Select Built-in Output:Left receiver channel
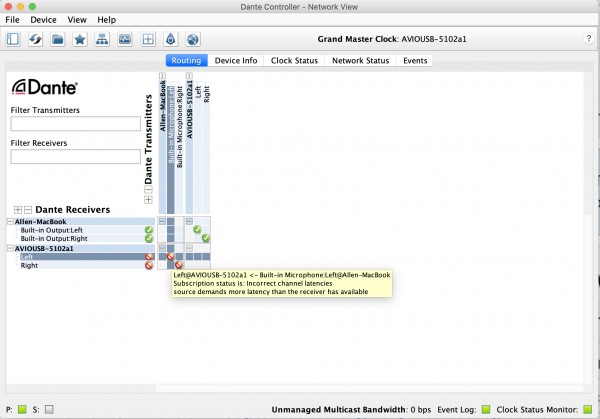Image resolution: width=600 pixels, height=419 pixels. point(52,230)
